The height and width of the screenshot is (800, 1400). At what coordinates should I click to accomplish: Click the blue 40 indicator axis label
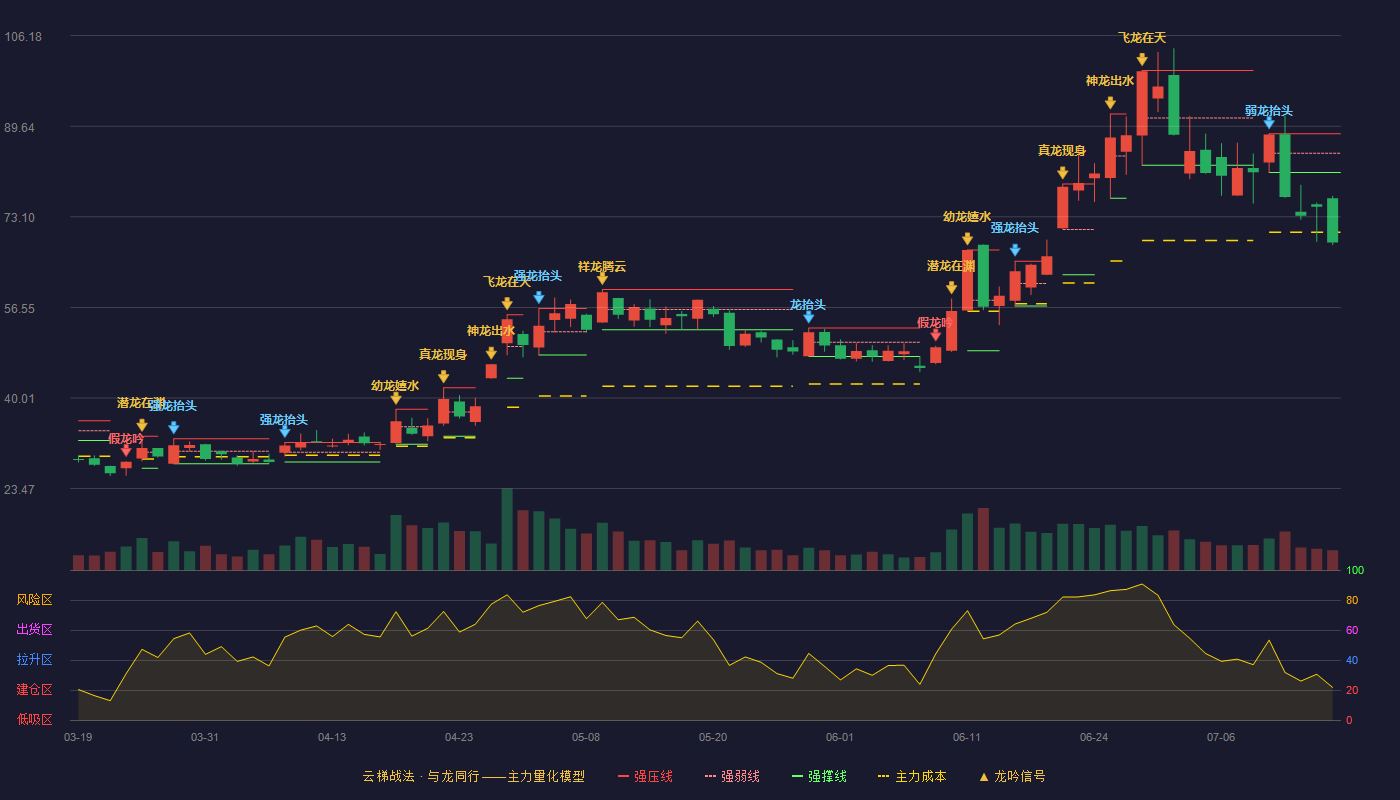pos(1352,660)
